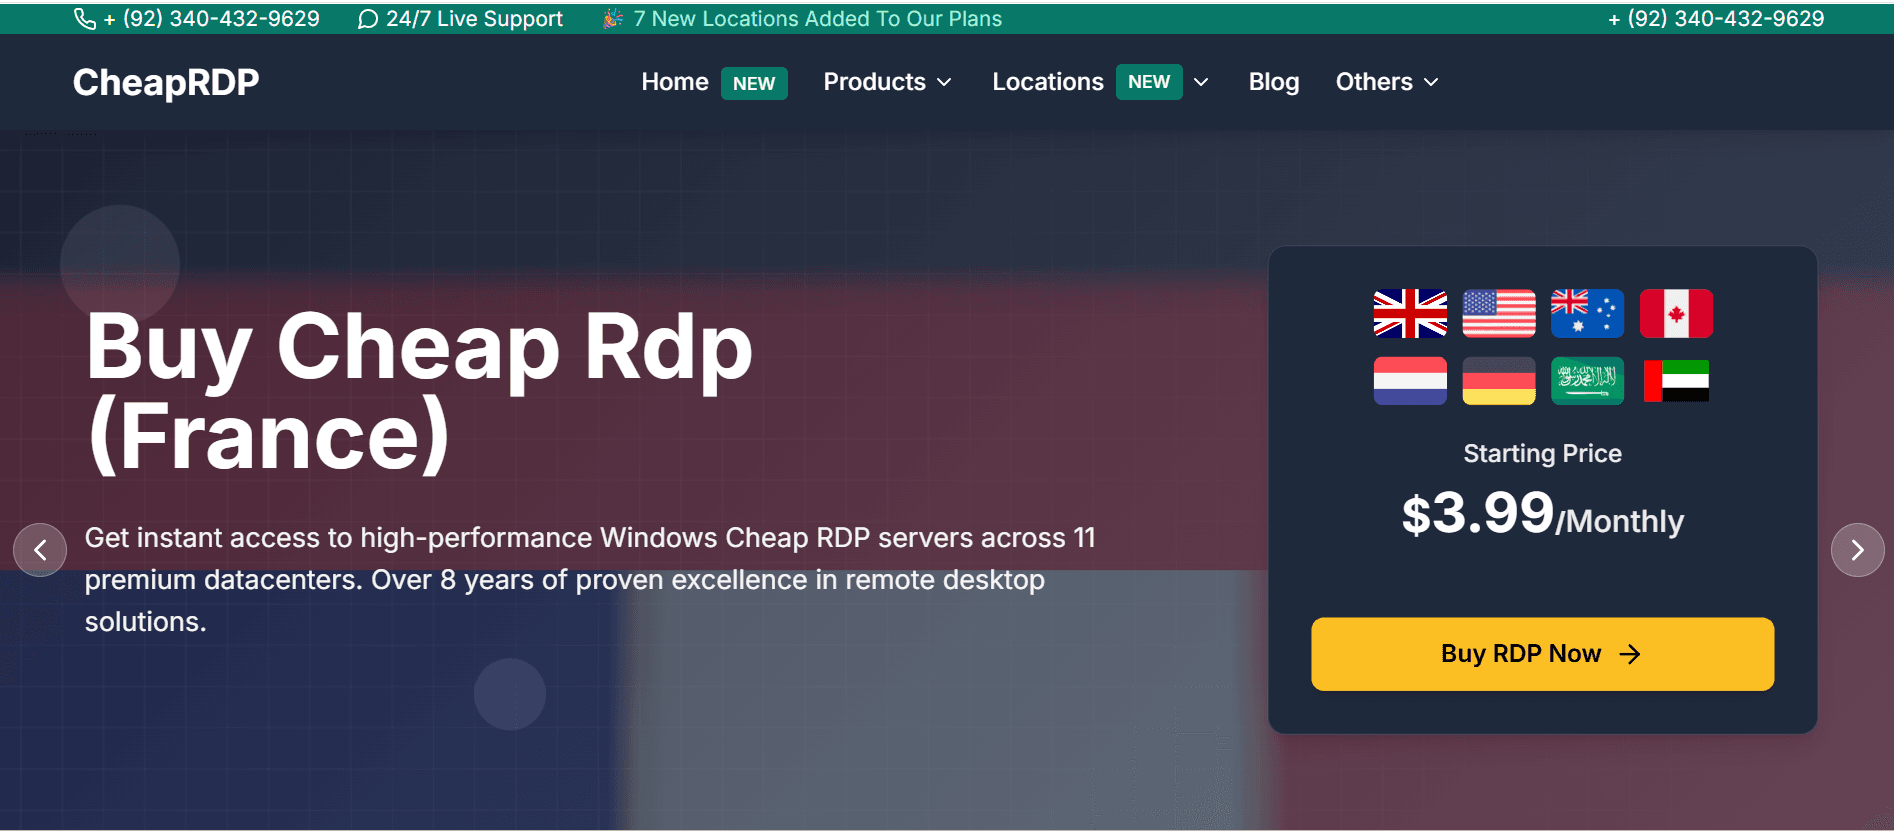Click the party popper icon beside announcement
The height and width of the screenshot is (831, 1894).
tap(613, 19)
